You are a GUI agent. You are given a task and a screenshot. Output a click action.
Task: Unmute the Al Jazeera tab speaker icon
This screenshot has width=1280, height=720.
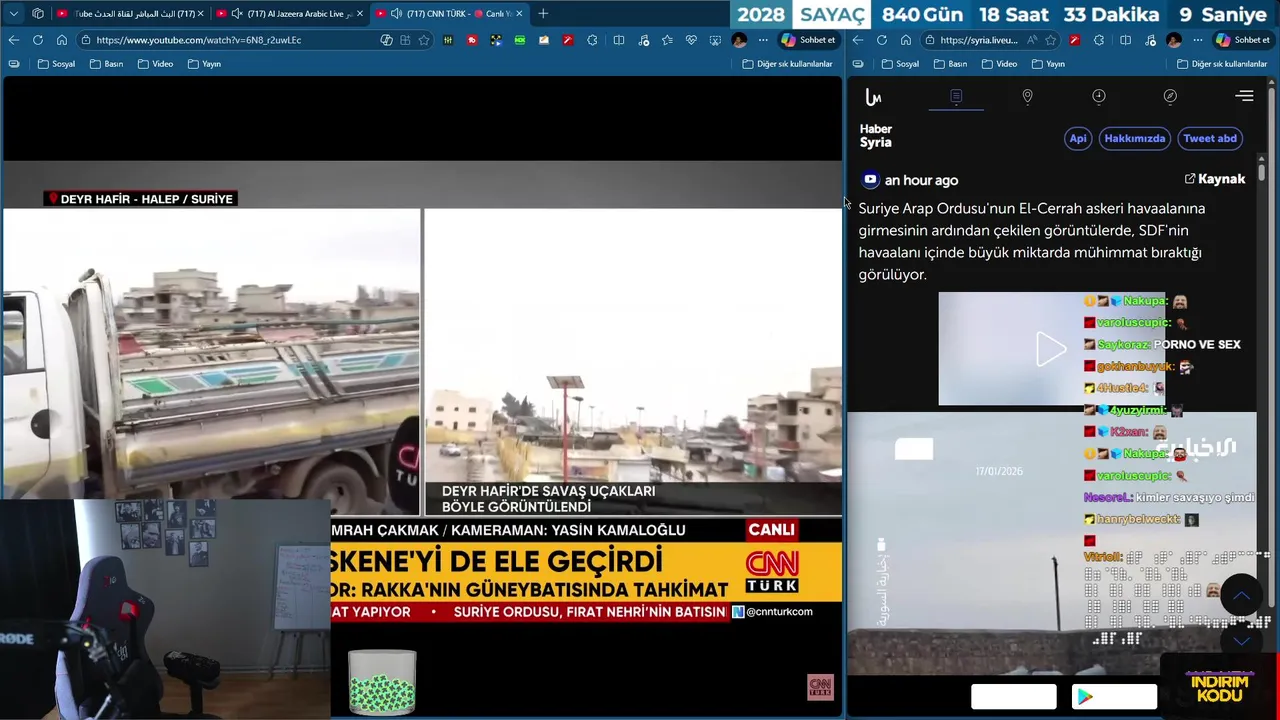pos(237,13)
